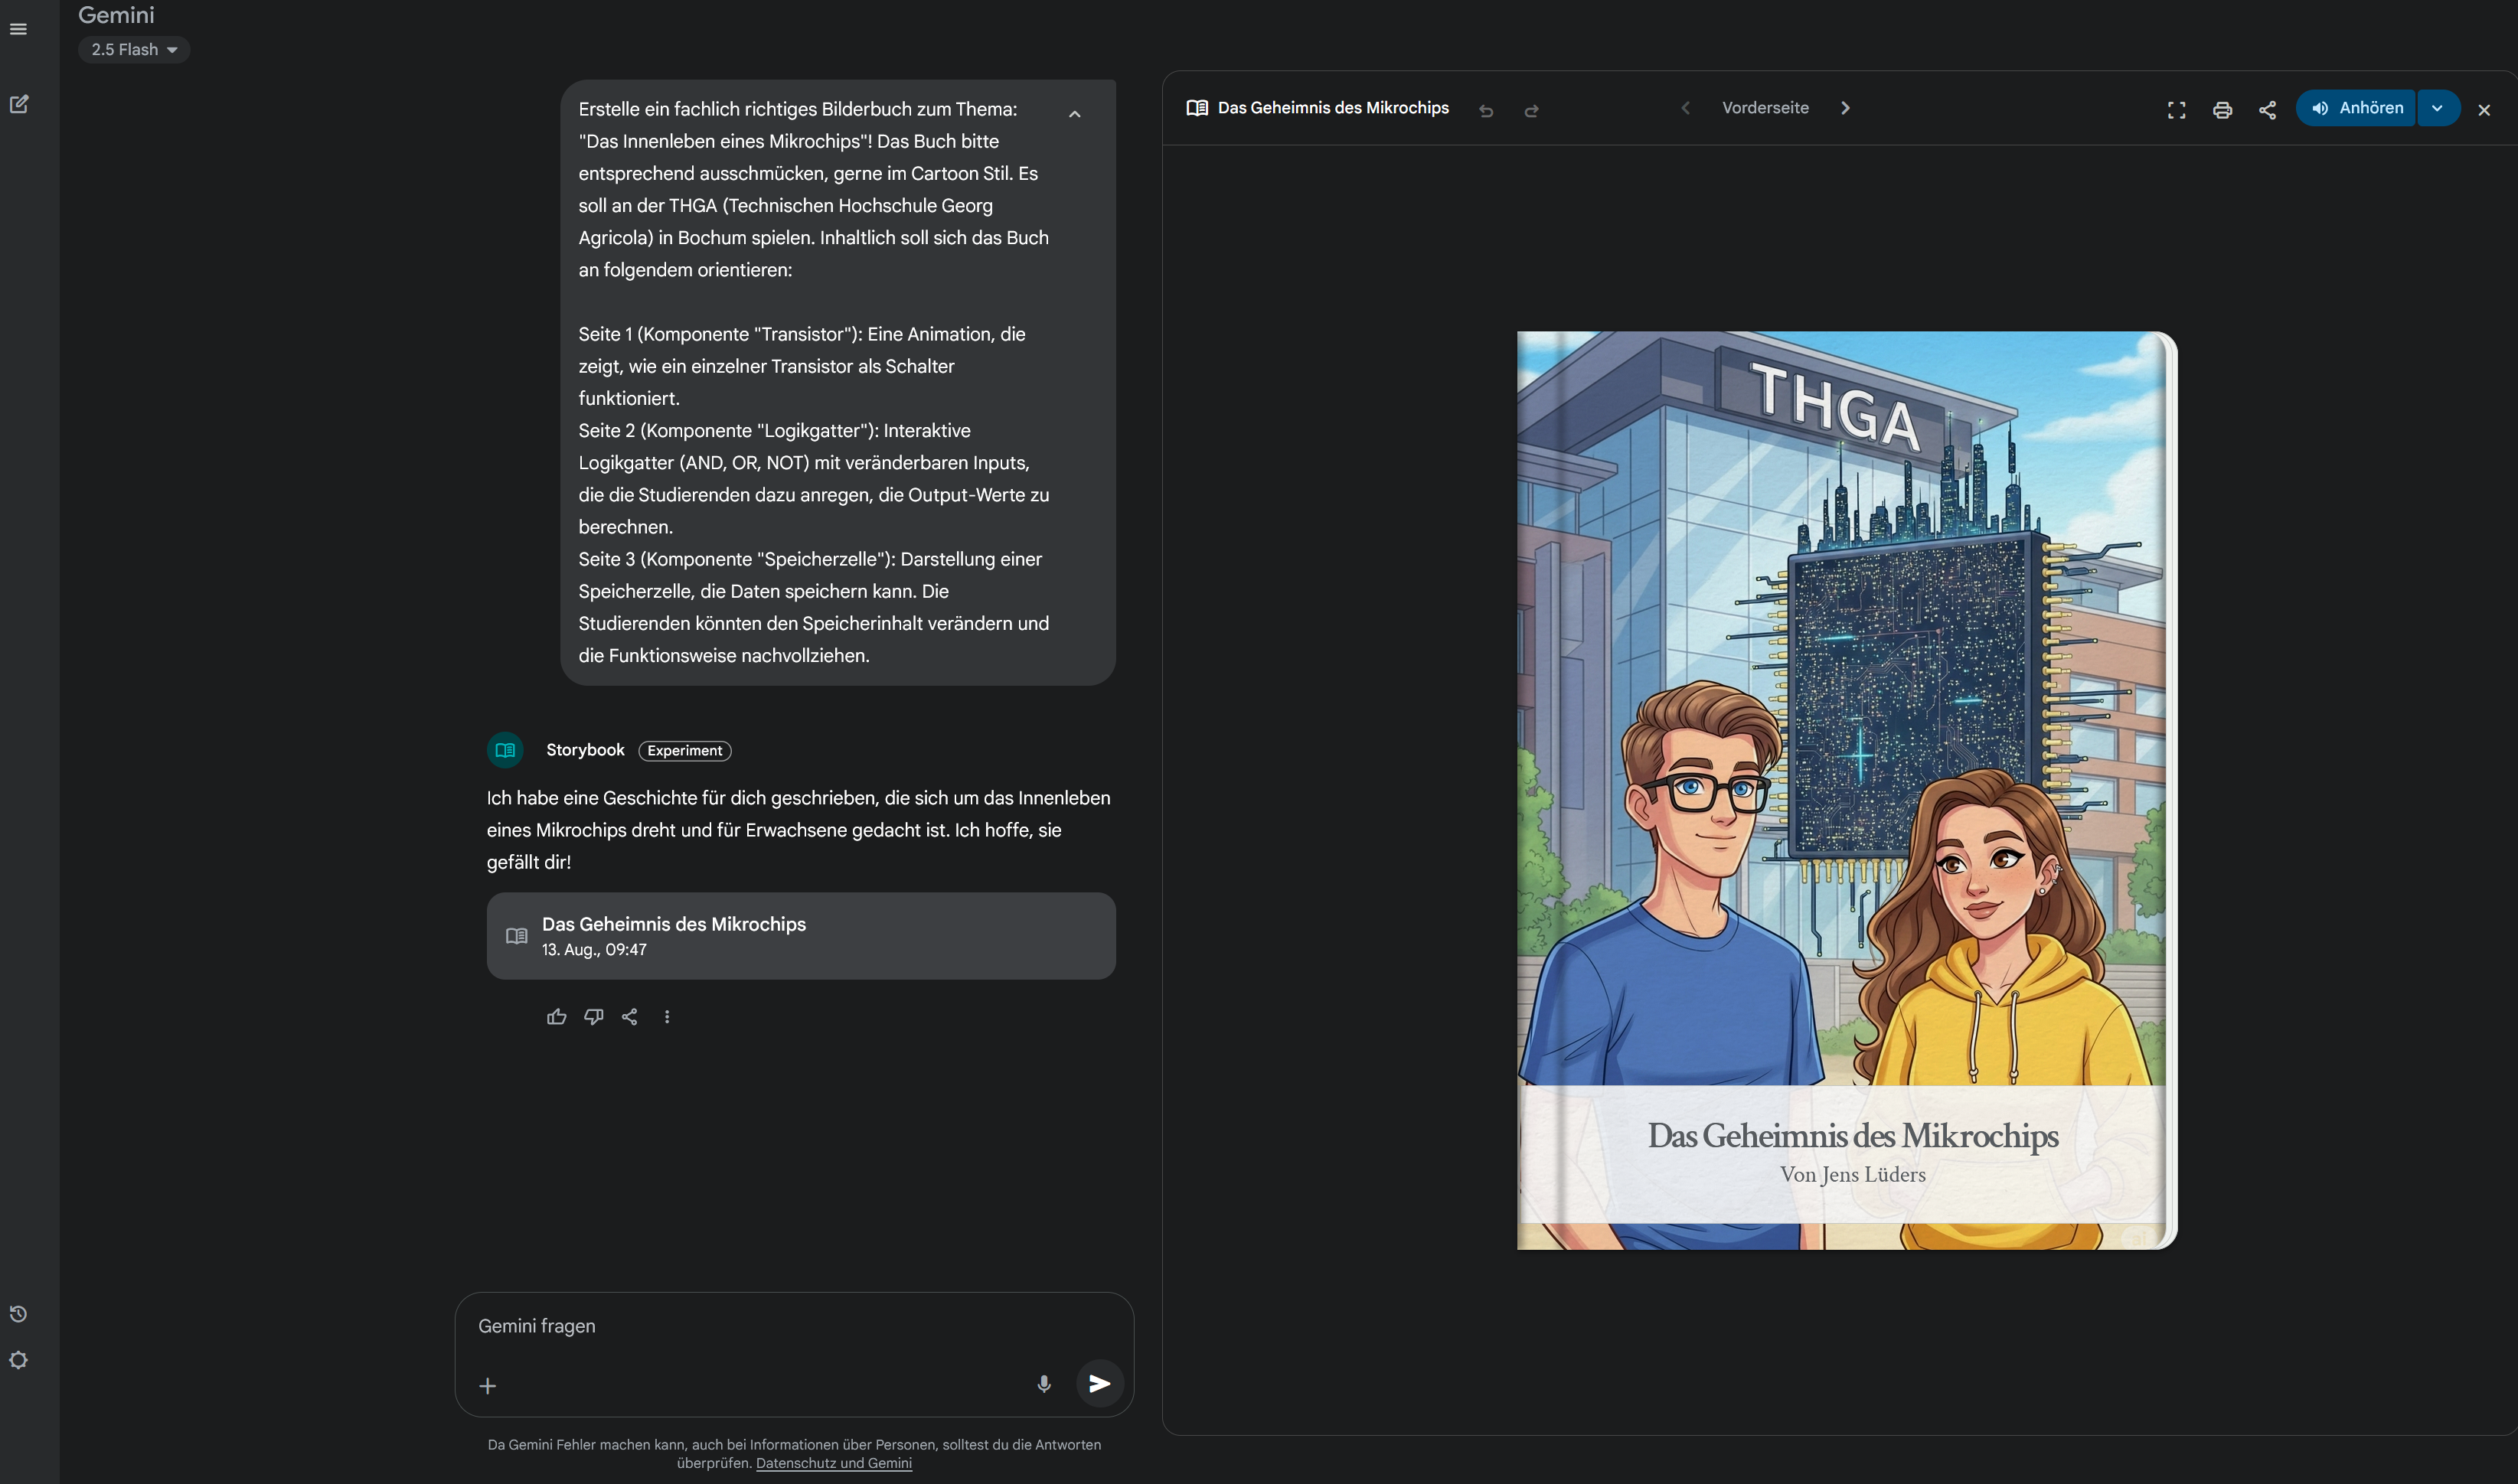Click the panel title Das Geheimnis des Mikrochips
The height and width of the screenshot is (1484, 2518).
click(1333, 108)
